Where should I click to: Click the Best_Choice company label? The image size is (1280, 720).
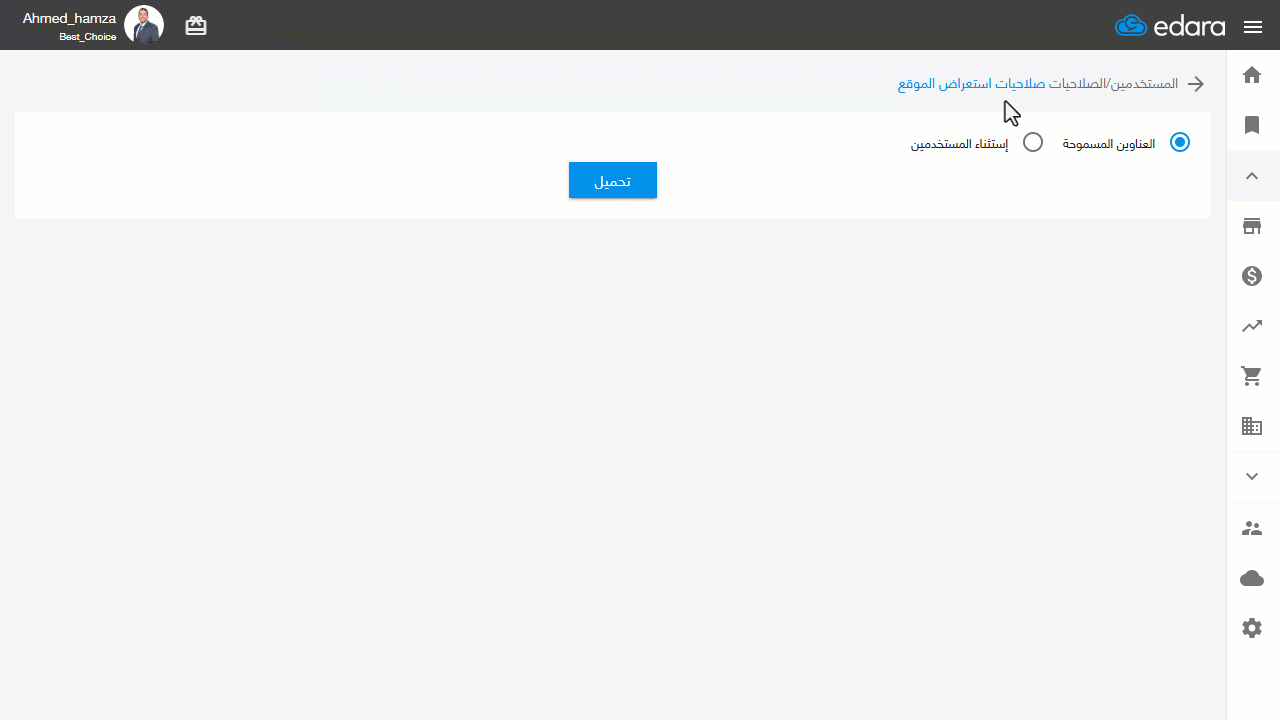click(x=88, y=37)
